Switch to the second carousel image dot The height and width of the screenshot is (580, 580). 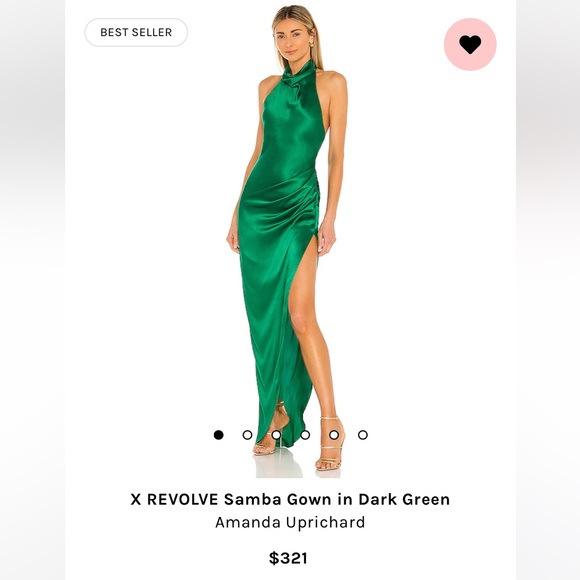(x=247, y=435)
